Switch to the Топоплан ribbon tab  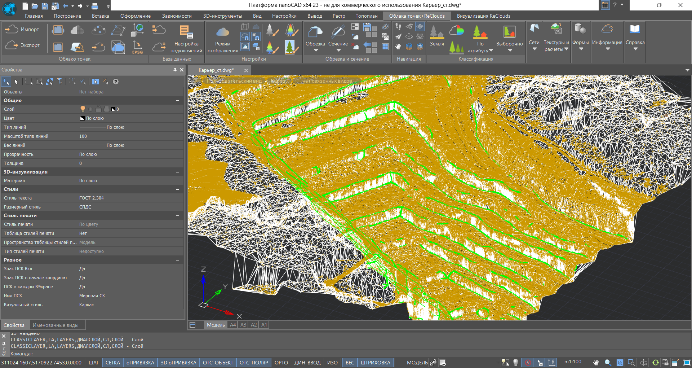tap(366, 16)
